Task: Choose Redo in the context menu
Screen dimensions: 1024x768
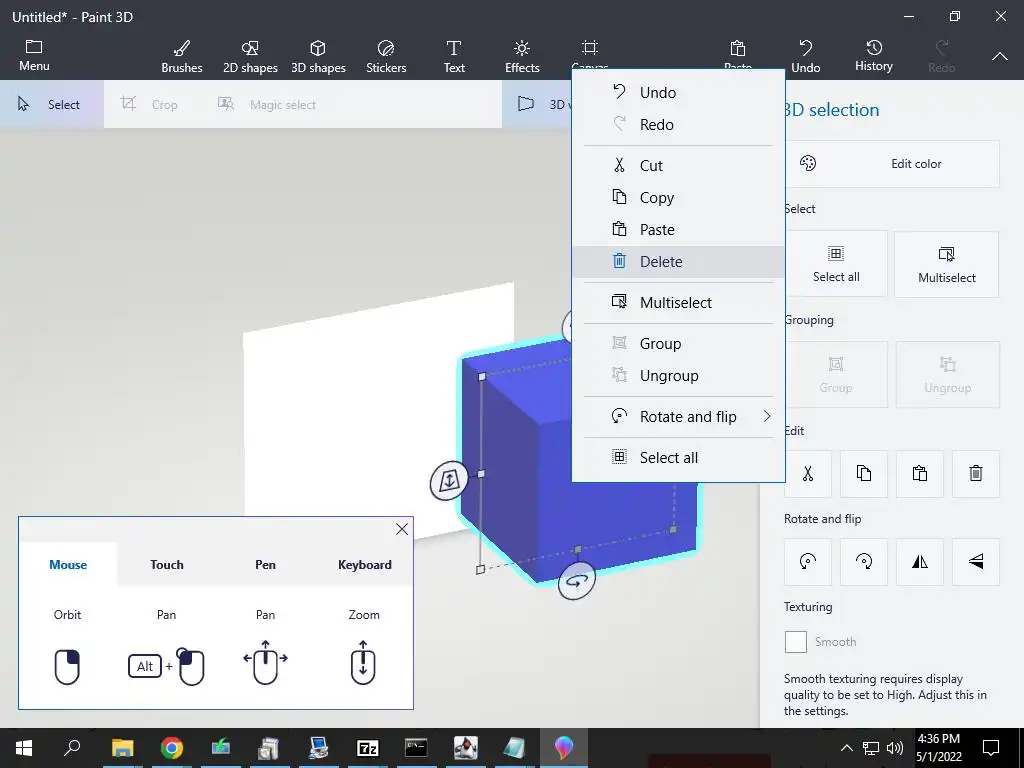Action: (678, 124)
